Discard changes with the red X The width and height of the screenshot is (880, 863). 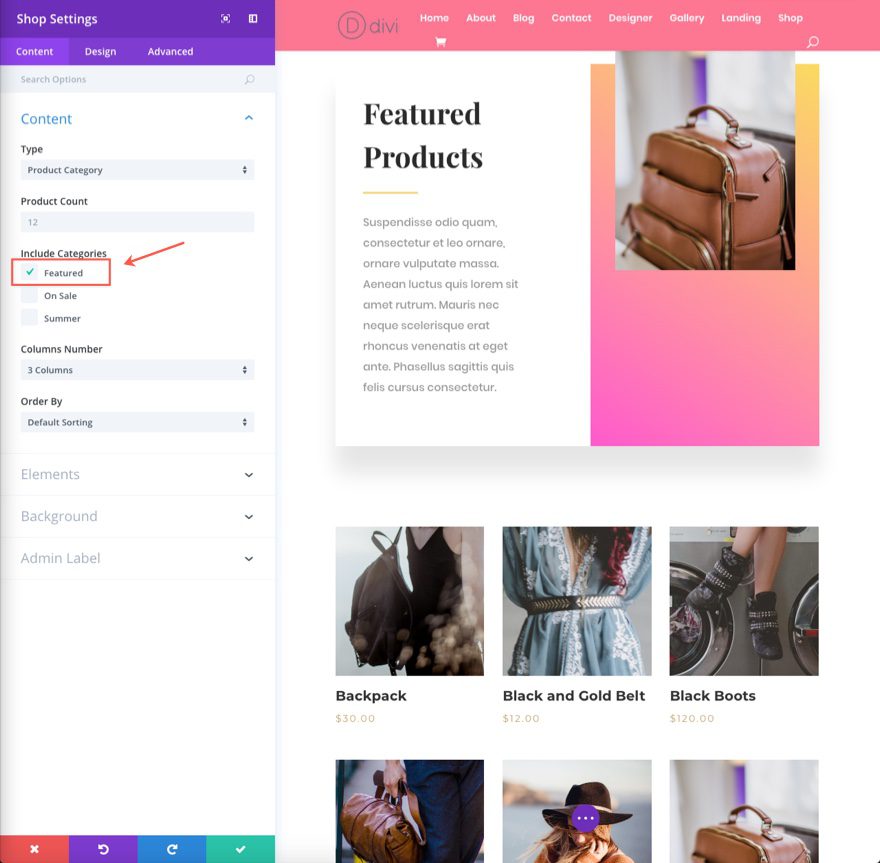coord(34,849)
